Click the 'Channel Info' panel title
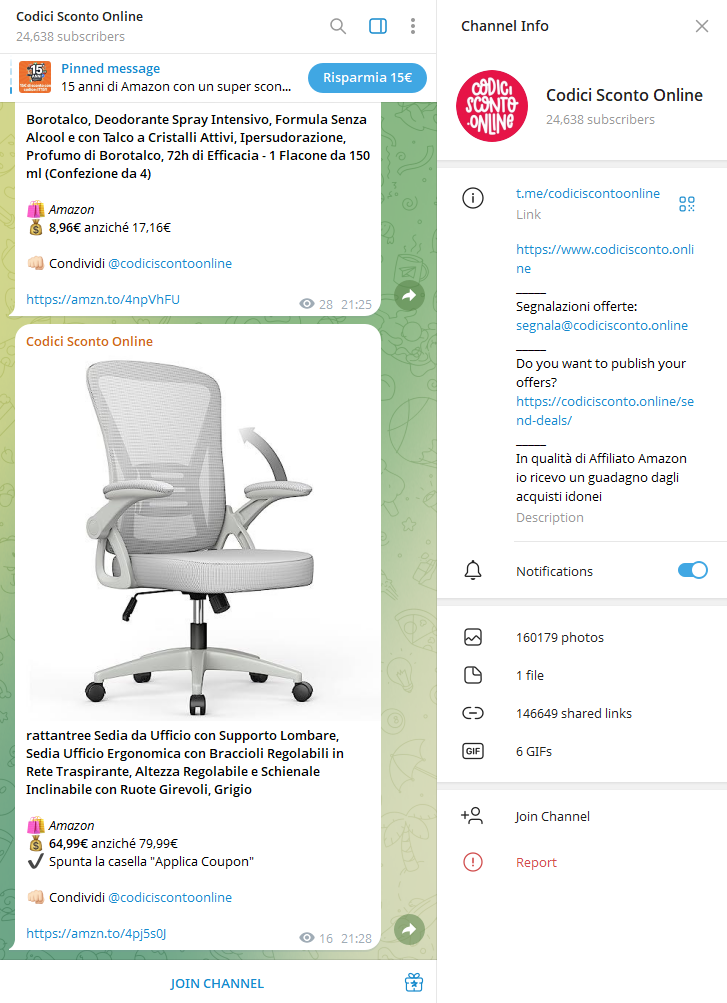The width and height of the screenshot is (727, 1003). [504, 26]
